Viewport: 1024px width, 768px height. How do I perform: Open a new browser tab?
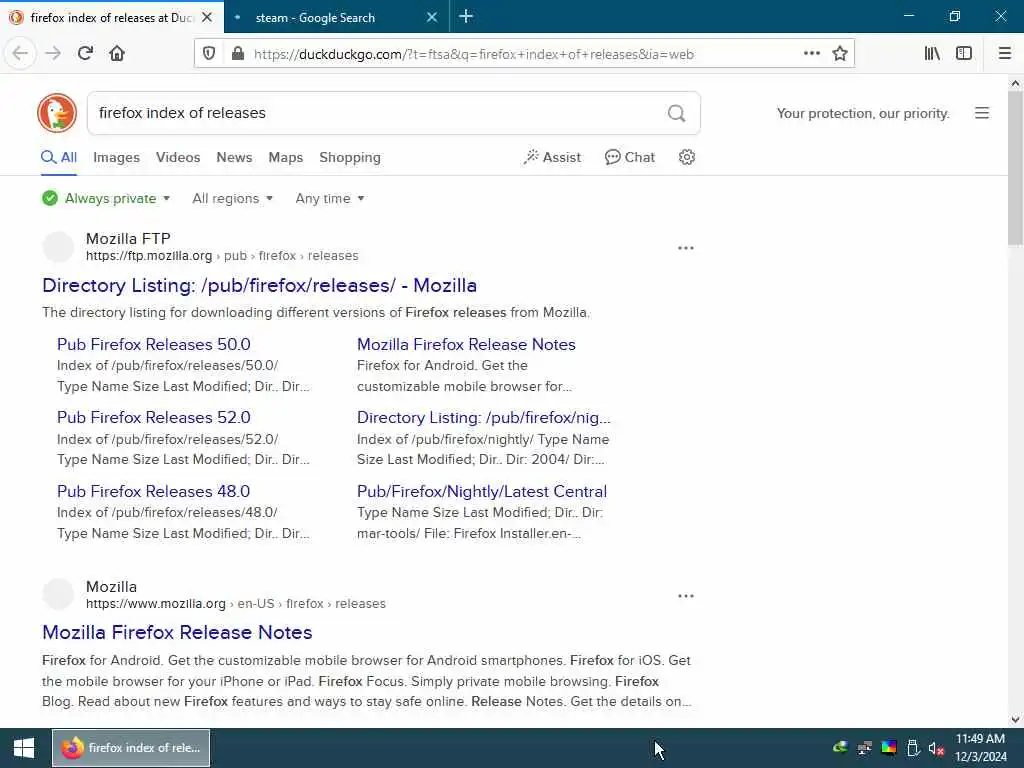pos(466,17)
